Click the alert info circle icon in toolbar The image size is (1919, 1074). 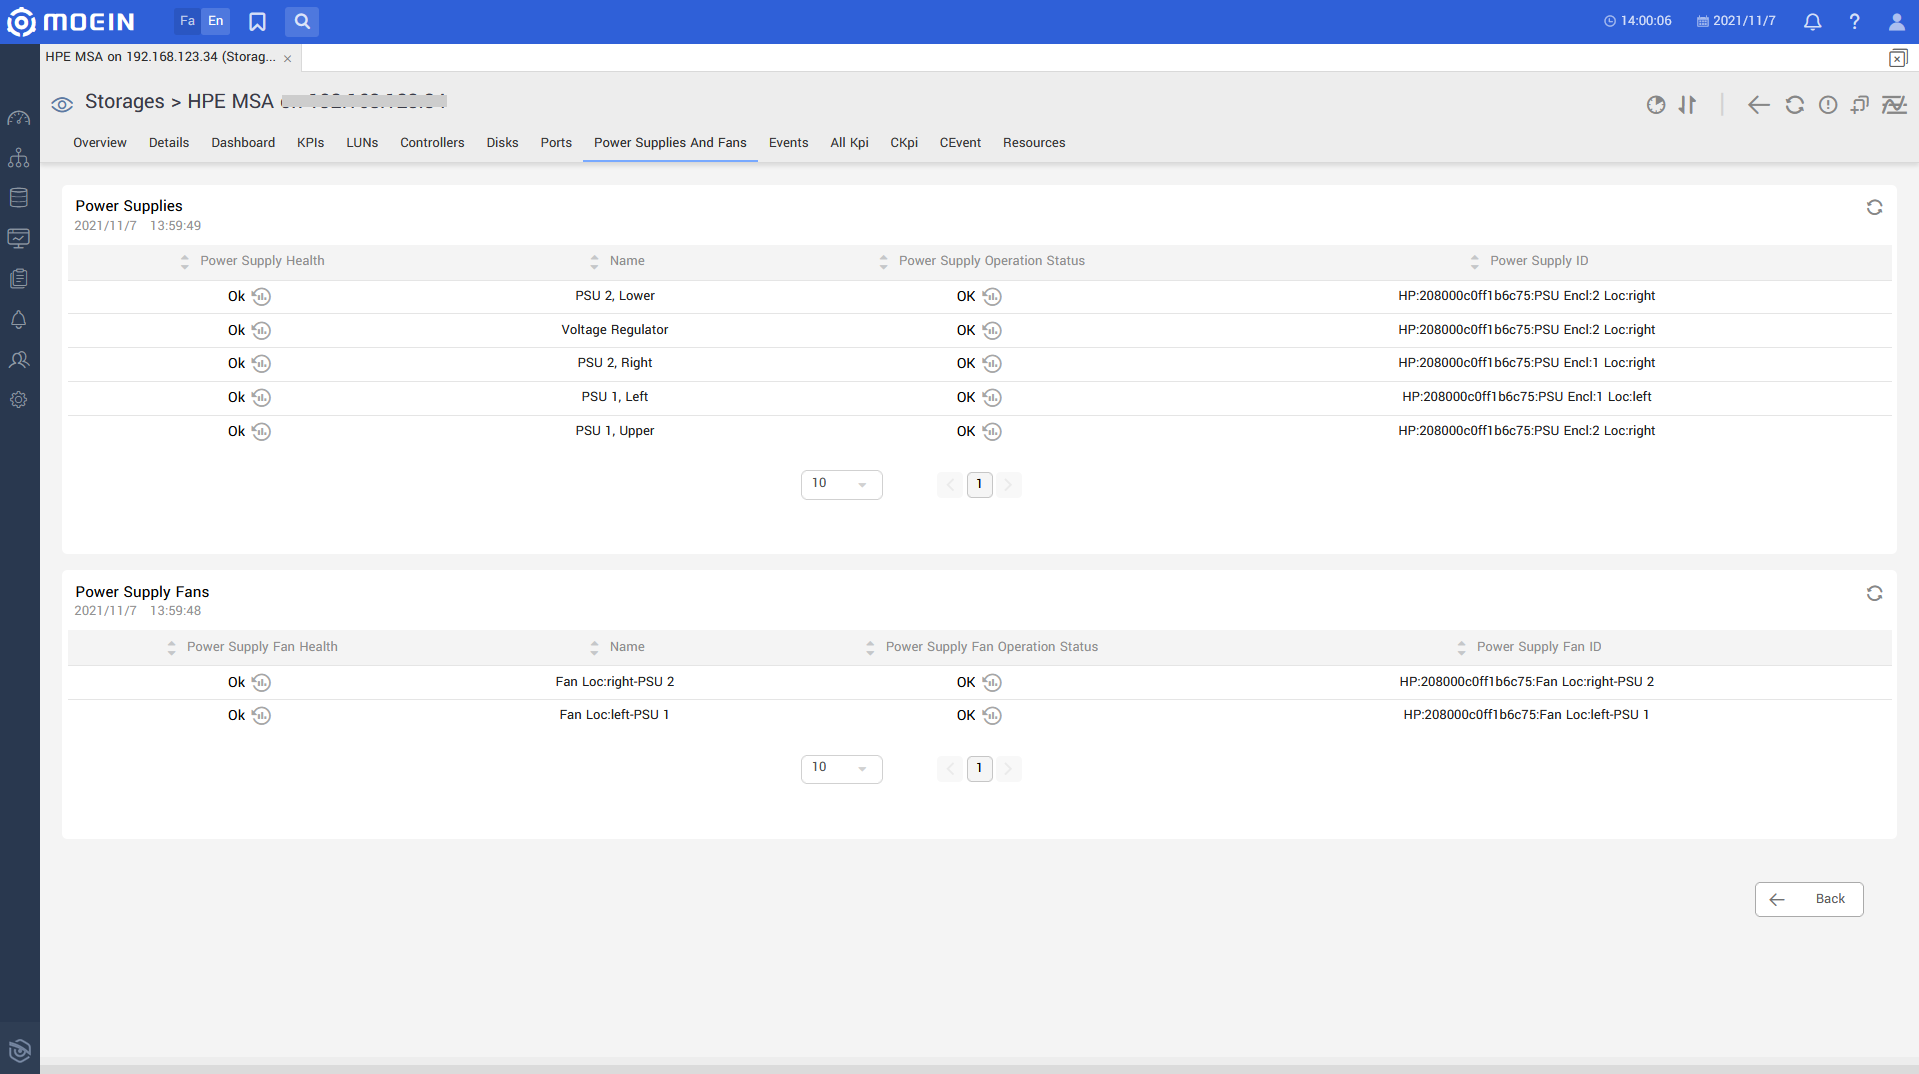pyautogui.click(x=1828, y=105)
